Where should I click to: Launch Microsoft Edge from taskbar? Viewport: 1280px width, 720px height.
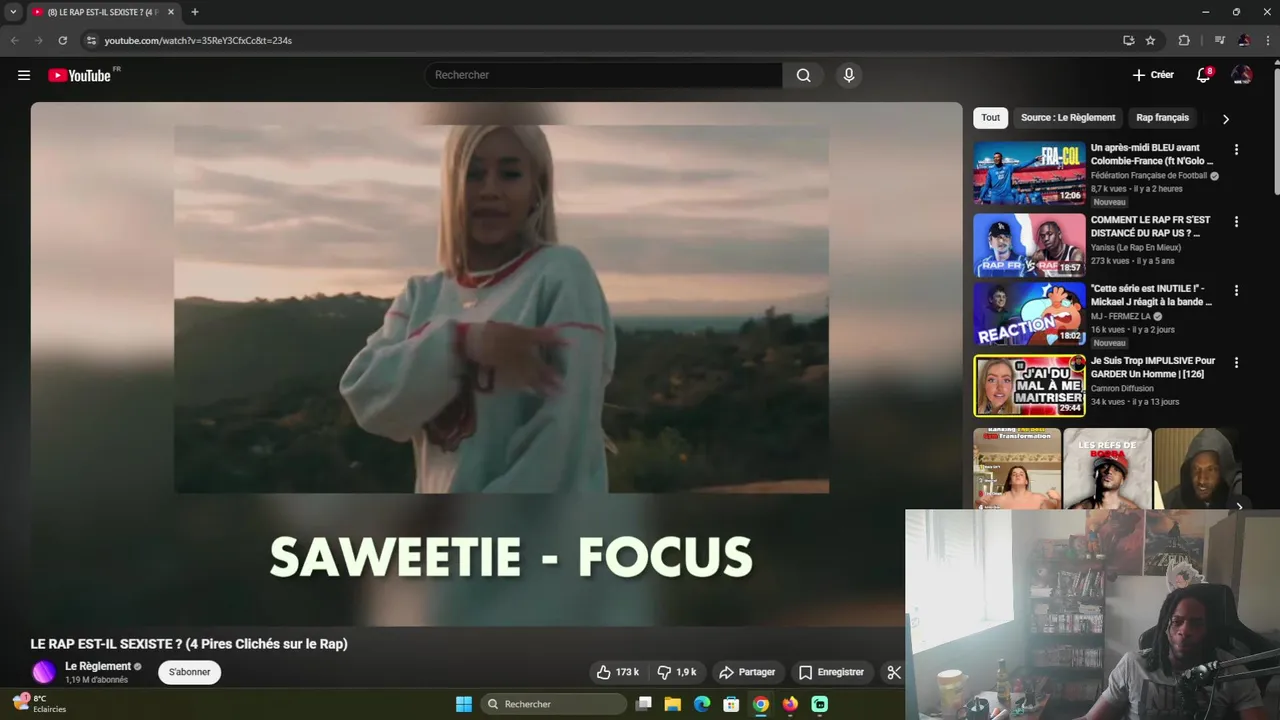pos(702,704)
